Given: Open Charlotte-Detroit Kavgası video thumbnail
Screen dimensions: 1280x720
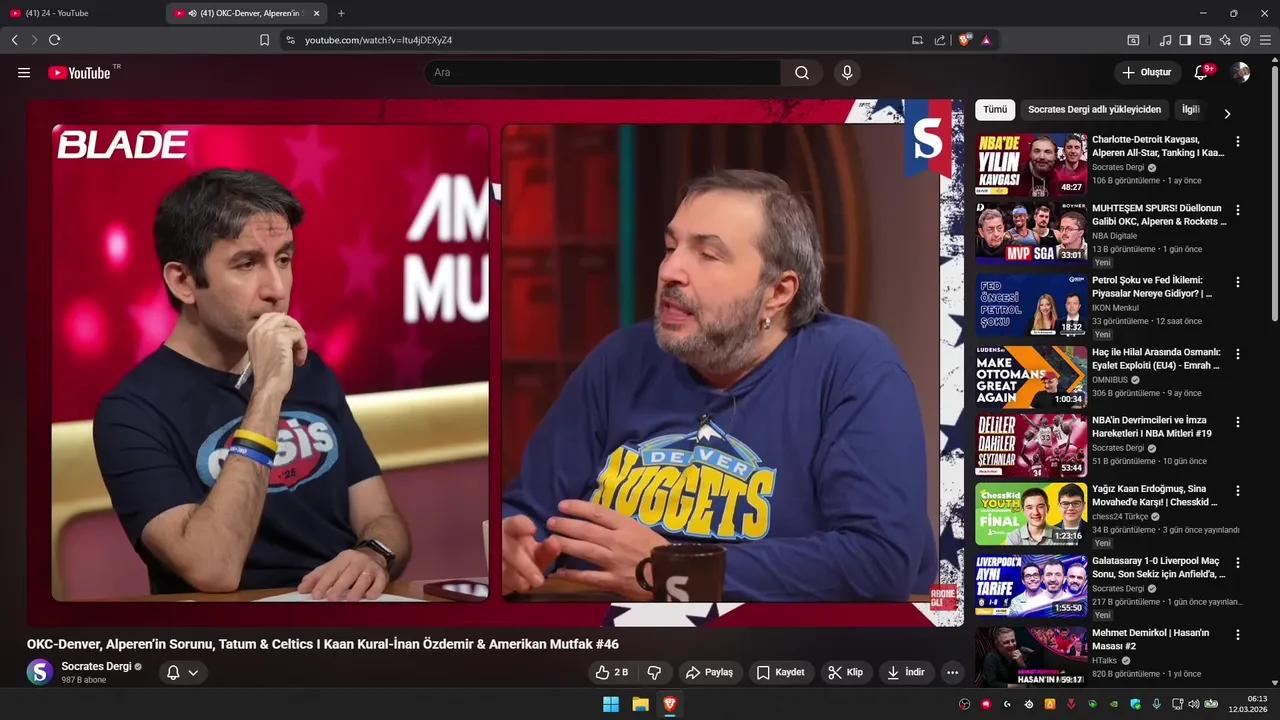Looking at the screenshot, I should click(x=1031, y=165).
